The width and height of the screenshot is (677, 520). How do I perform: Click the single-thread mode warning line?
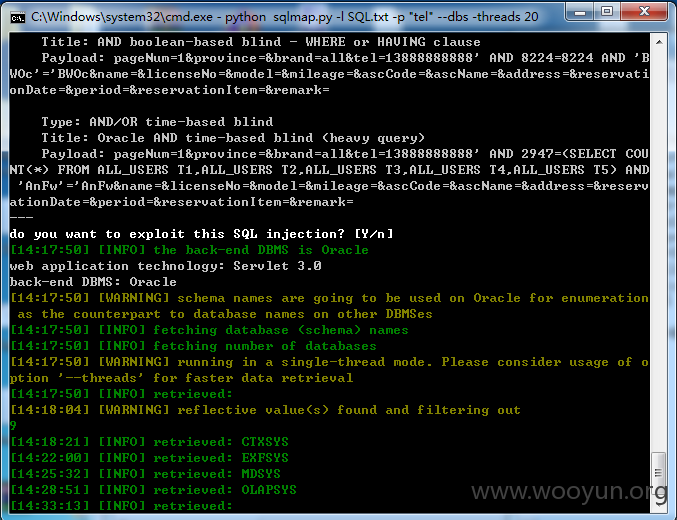(329, 370)
